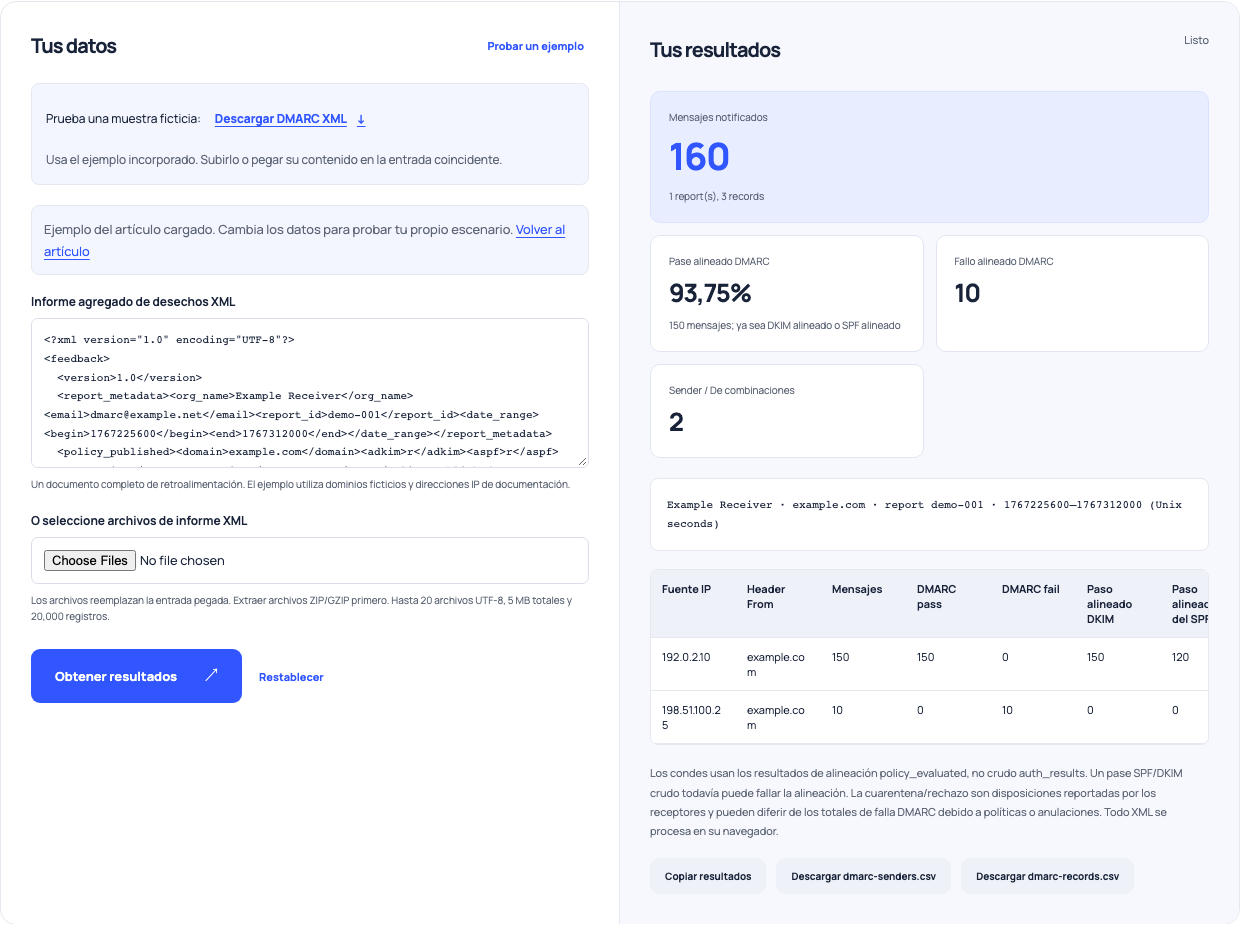Viewport: 1240px width, 926px height.
Task: Focus the XML report text area
Action: (310, 392)
